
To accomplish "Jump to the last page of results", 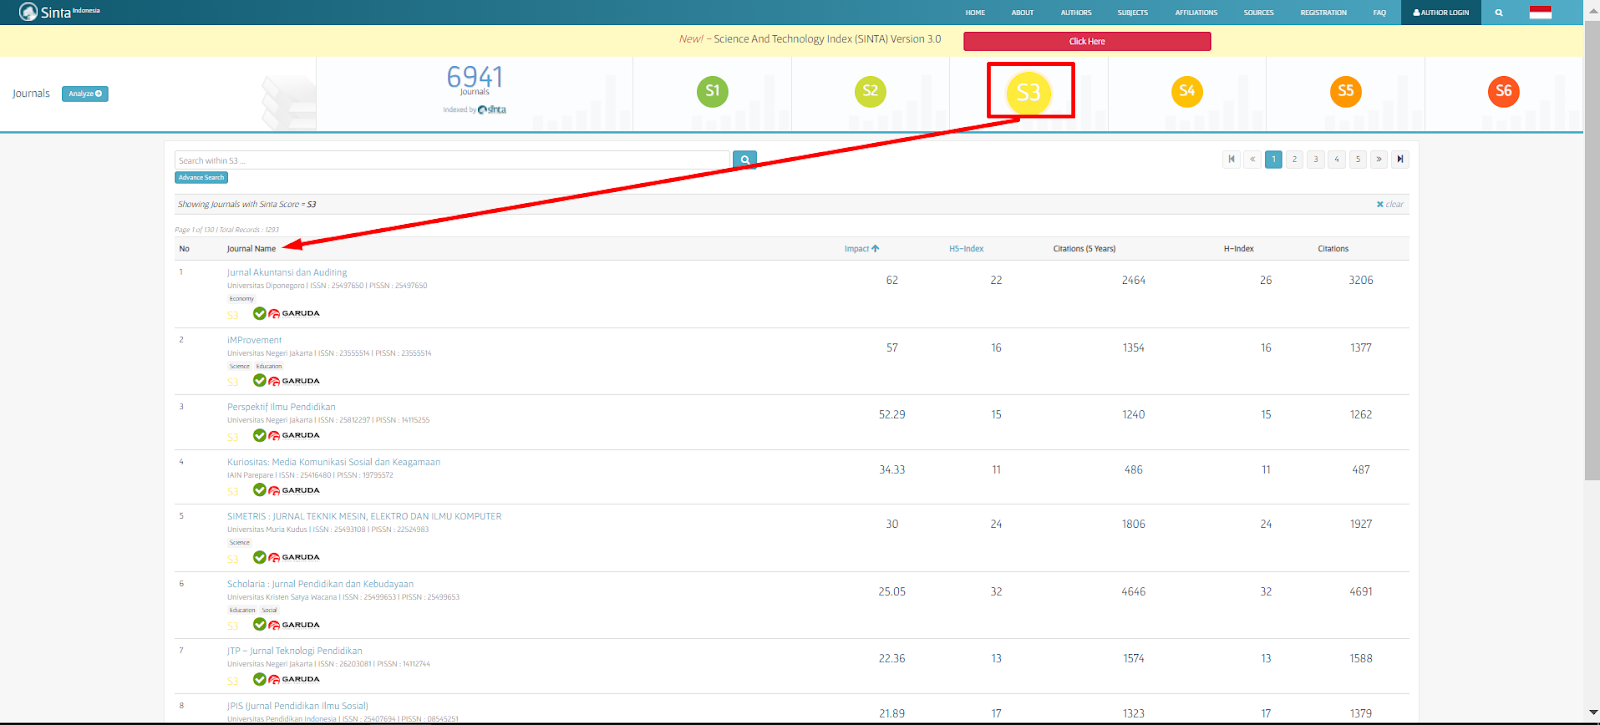I will [1400, 159].
